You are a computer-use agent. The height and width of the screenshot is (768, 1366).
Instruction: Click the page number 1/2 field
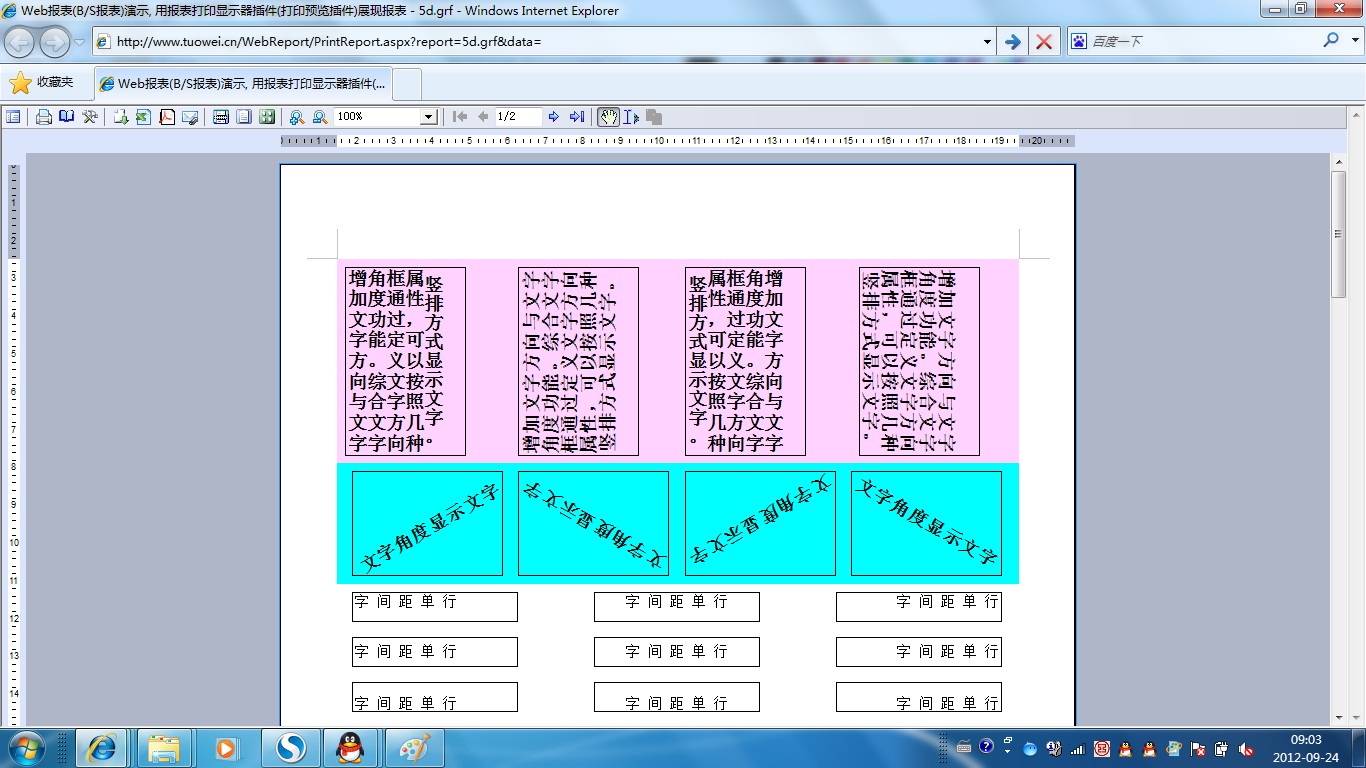click(x=518, y=117)
